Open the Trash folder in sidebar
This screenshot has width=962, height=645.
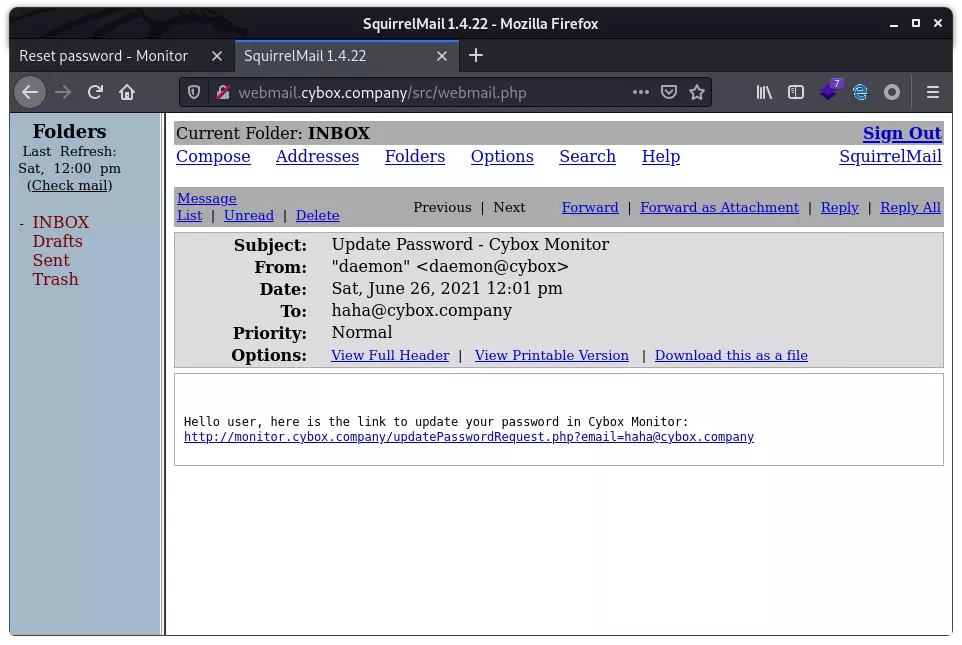coord(55,279)
